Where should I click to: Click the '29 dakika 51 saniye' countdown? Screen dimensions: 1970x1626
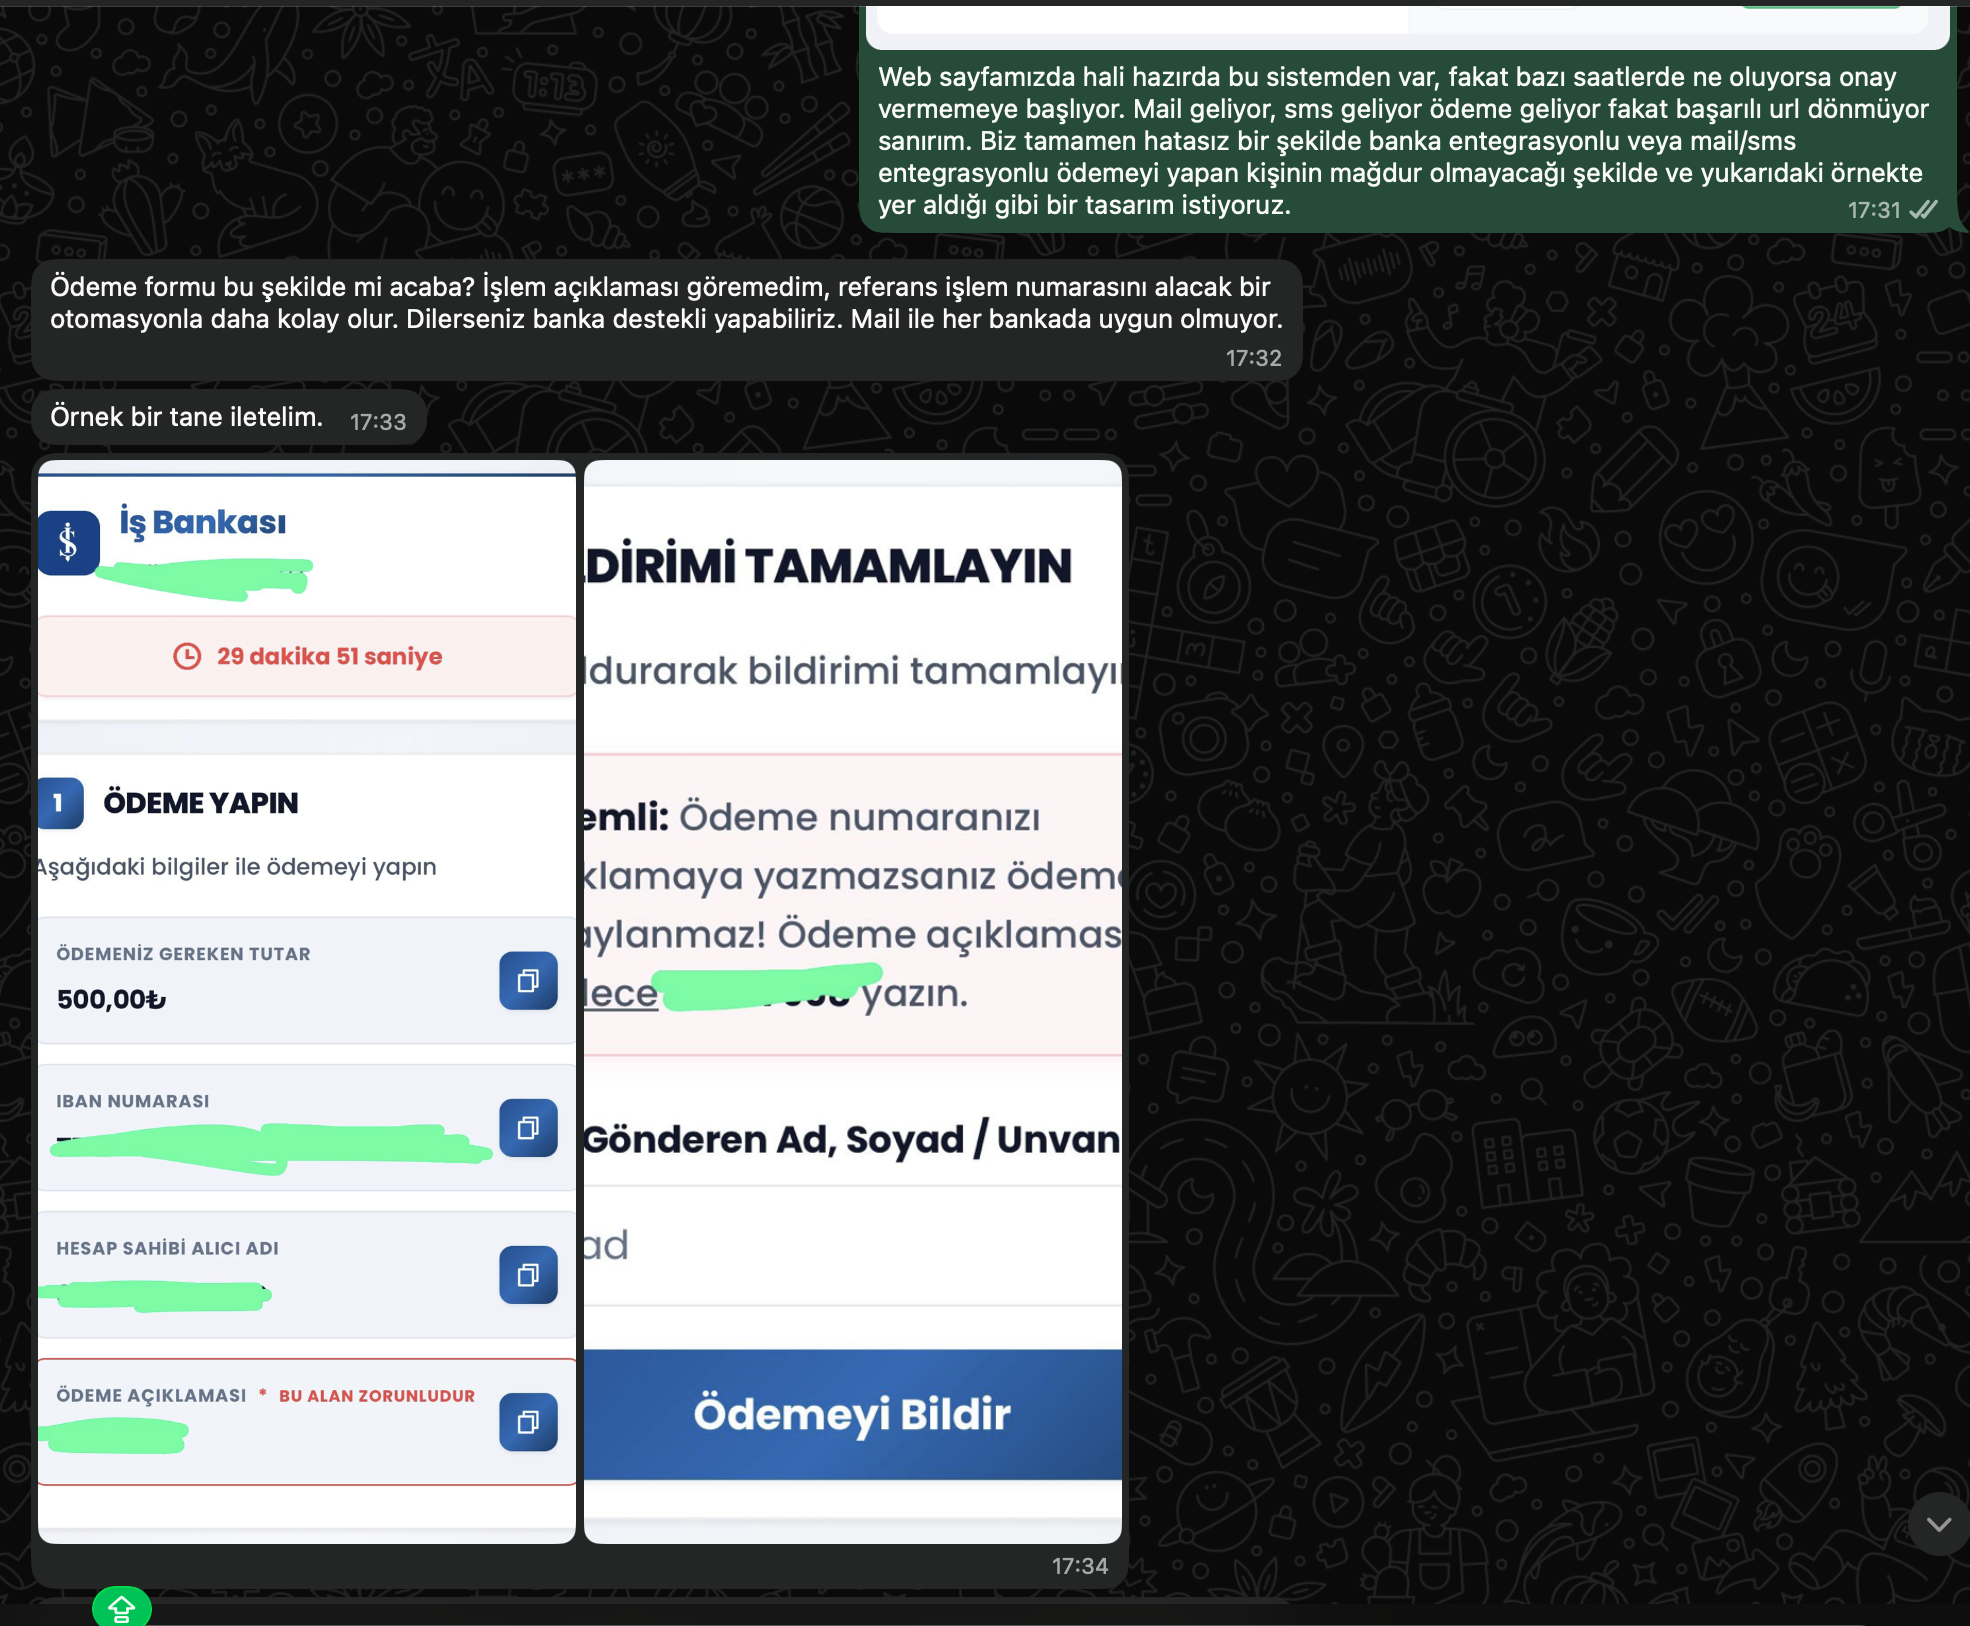pos(329,656)
